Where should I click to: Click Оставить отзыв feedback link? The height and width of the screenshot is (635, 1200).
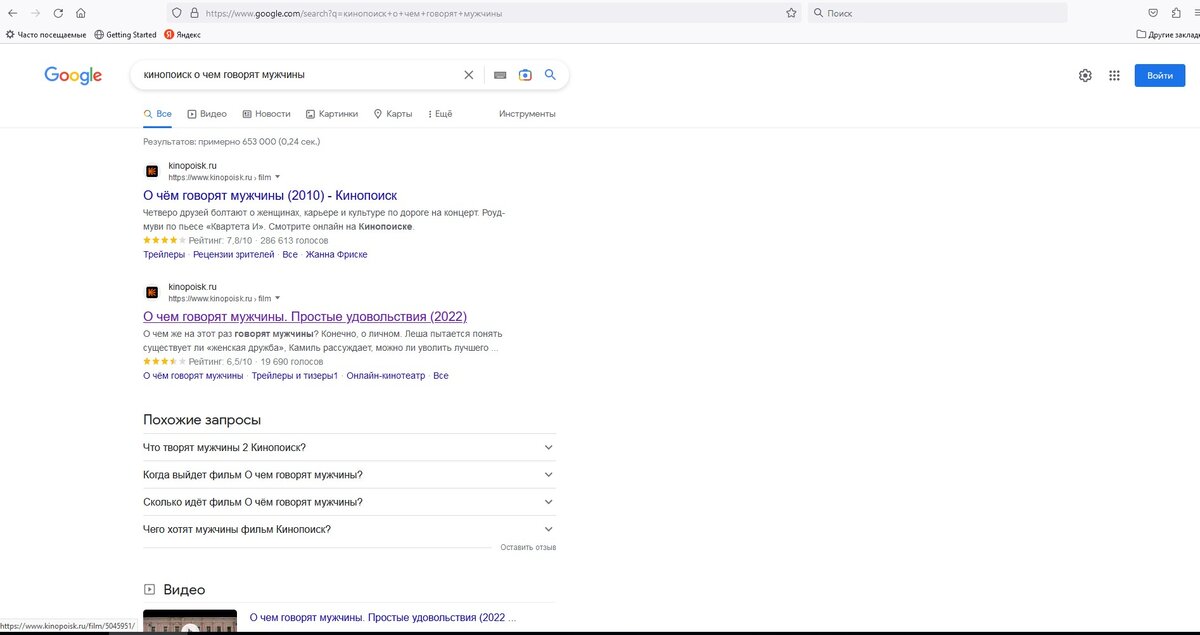click(x=528, y=547)
